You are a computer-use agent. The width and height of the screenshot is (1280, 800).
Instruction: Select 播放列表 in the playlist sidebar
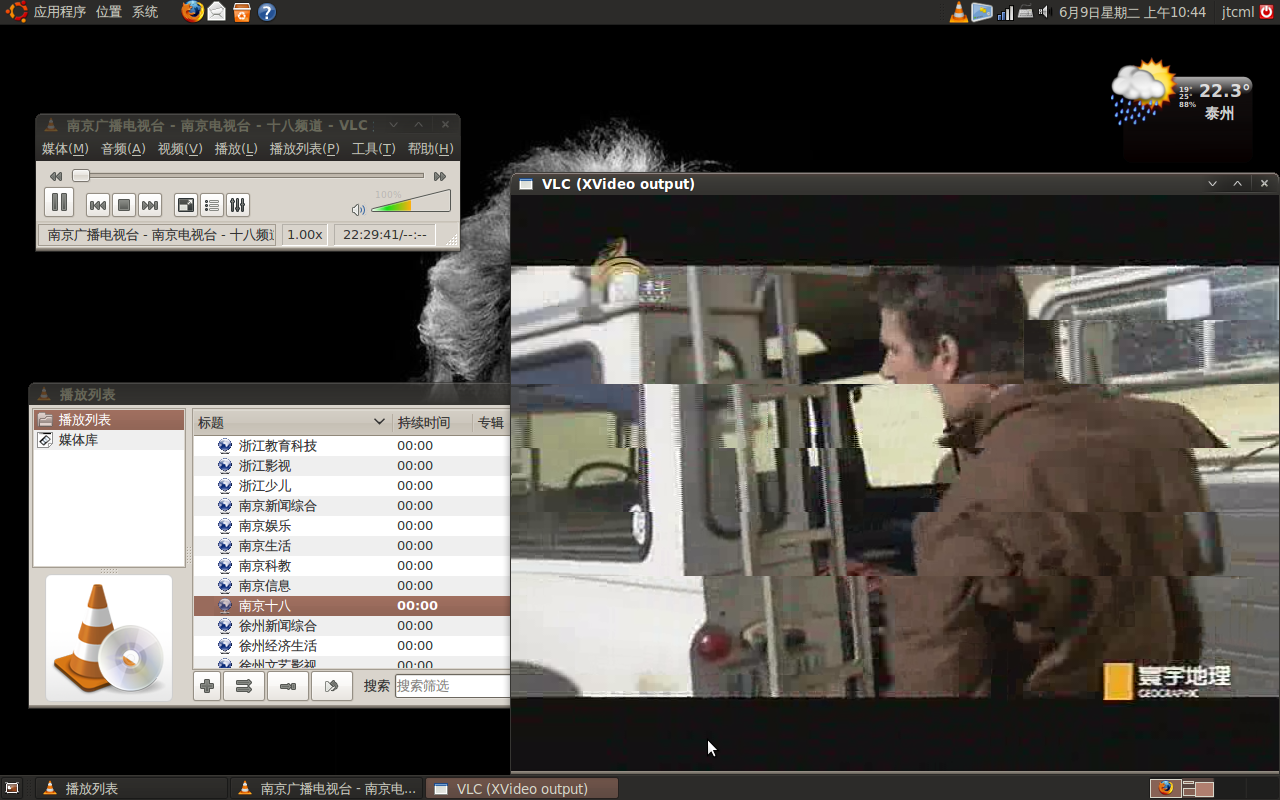click(x=108, y=420)
